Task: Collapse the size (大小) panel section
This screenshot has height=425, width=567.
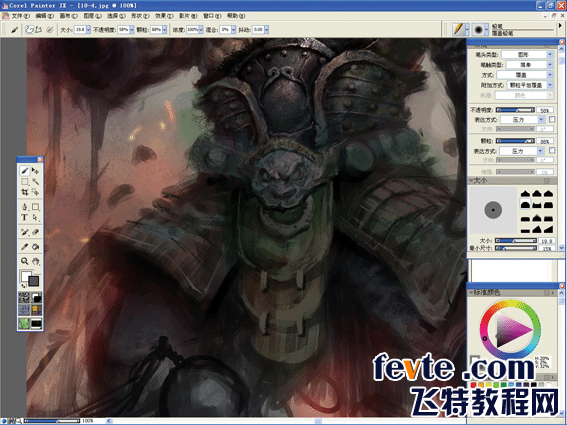Action: (471, 180)
